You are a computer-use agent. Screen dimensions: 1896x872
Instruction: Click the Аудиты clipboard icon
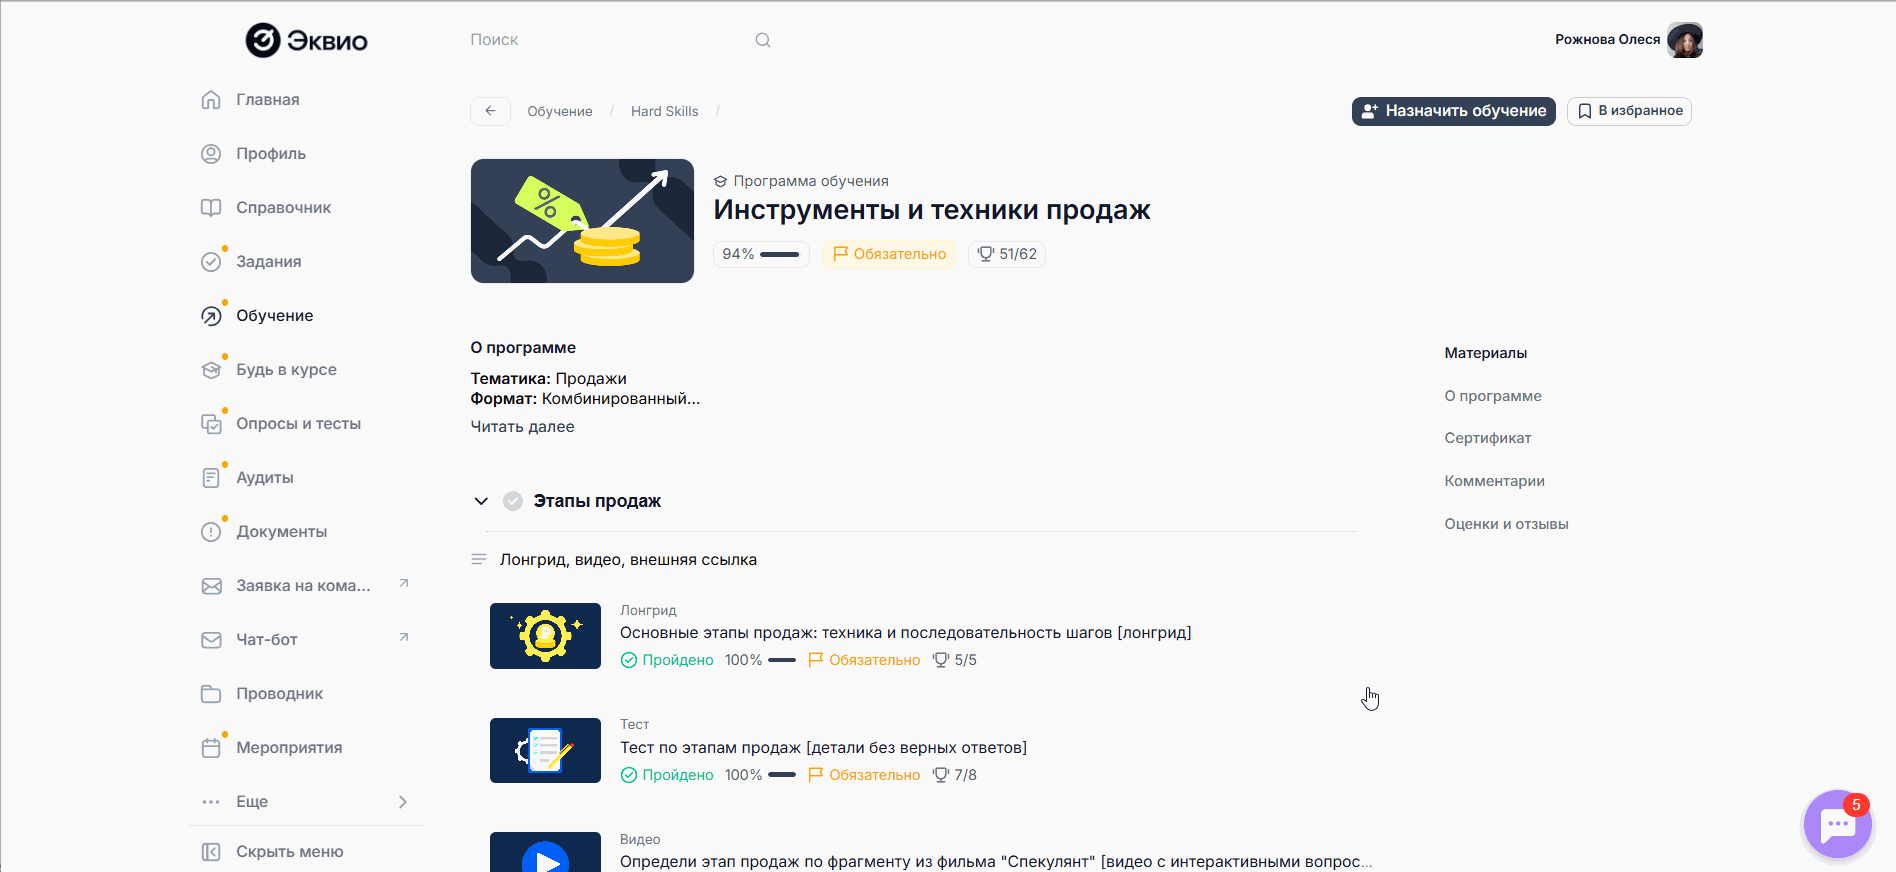pos(211,478)
